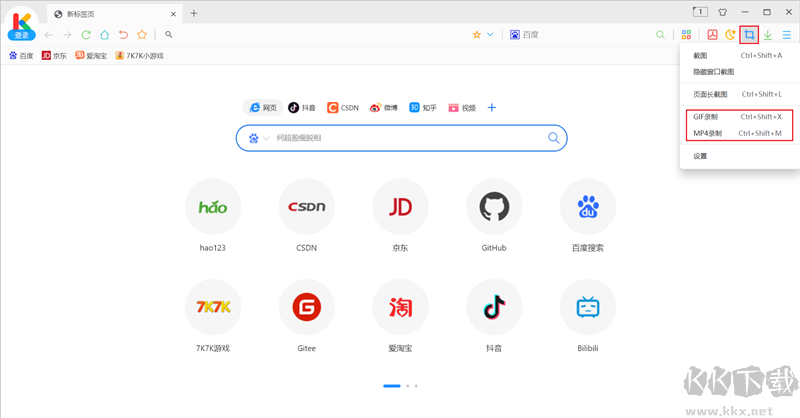The image size is (800, 418).
Task: Switch to second page indicator dot
Action: 408,386
